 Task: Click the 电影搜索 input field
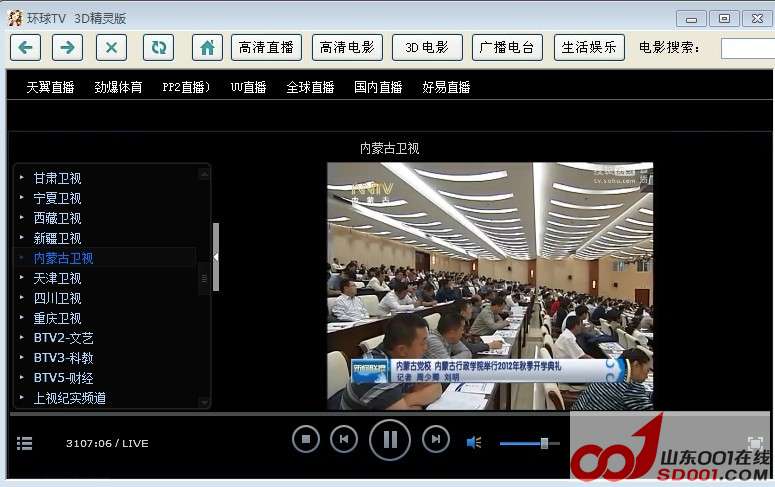coord(747,48)
